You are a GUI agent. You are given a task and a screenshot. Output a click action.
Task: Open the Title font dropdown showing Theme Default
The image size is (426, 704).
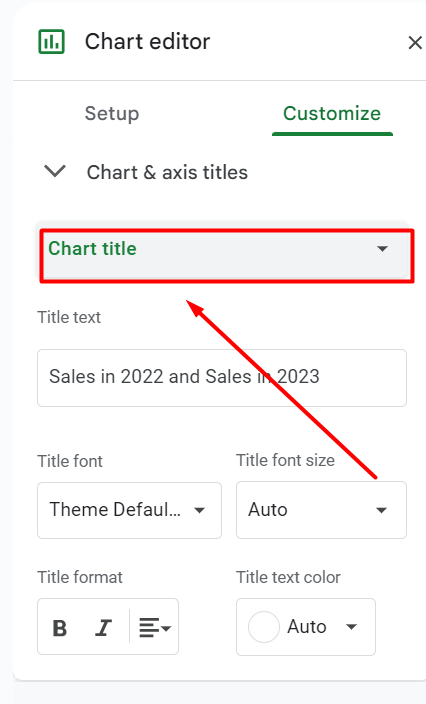pos(129,510)
